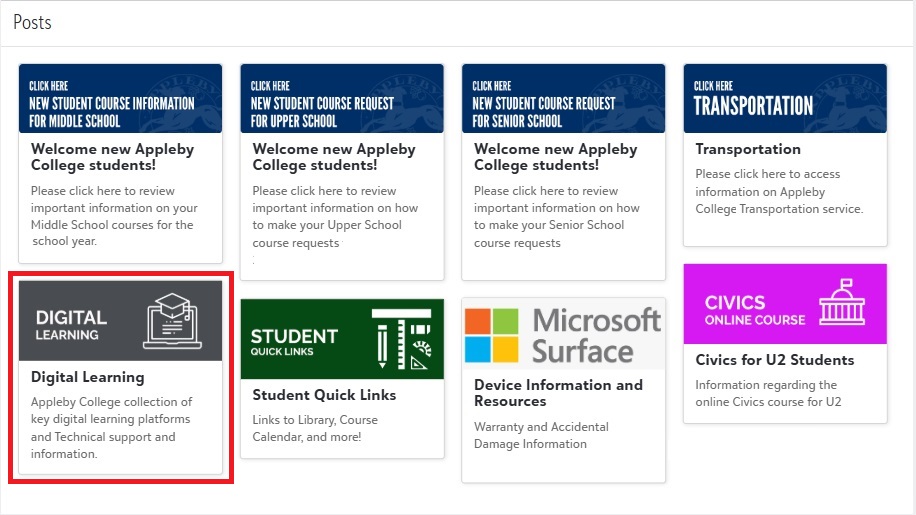Open the Digital Learning post title
This screenshot has height=515, width=916.
88,377
